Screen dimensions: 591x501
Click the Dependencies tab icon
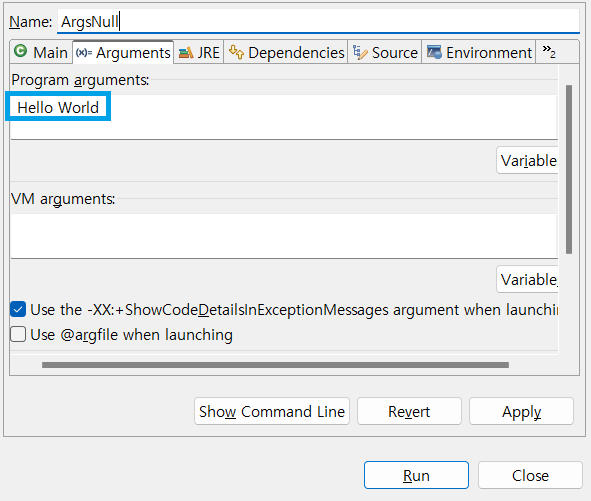236,52
